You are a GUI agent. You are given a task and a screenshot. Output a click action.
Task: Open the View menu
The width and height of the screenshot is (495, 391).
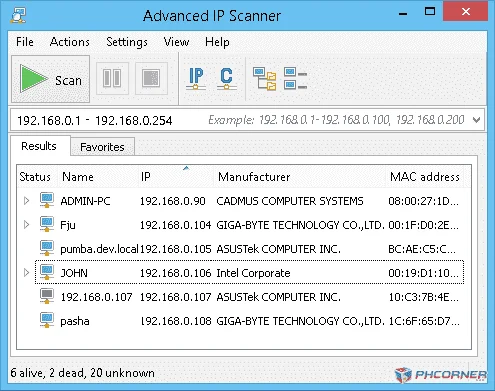[x=176, y=42]
